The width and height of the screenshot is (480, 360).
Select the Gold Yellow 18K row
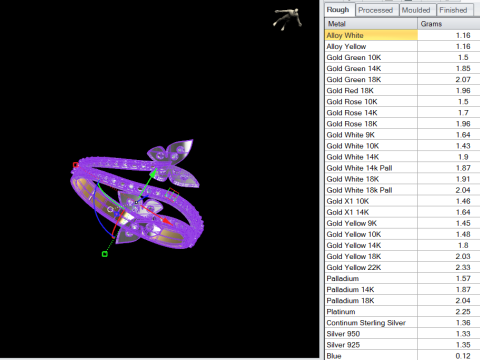[402, 256]
